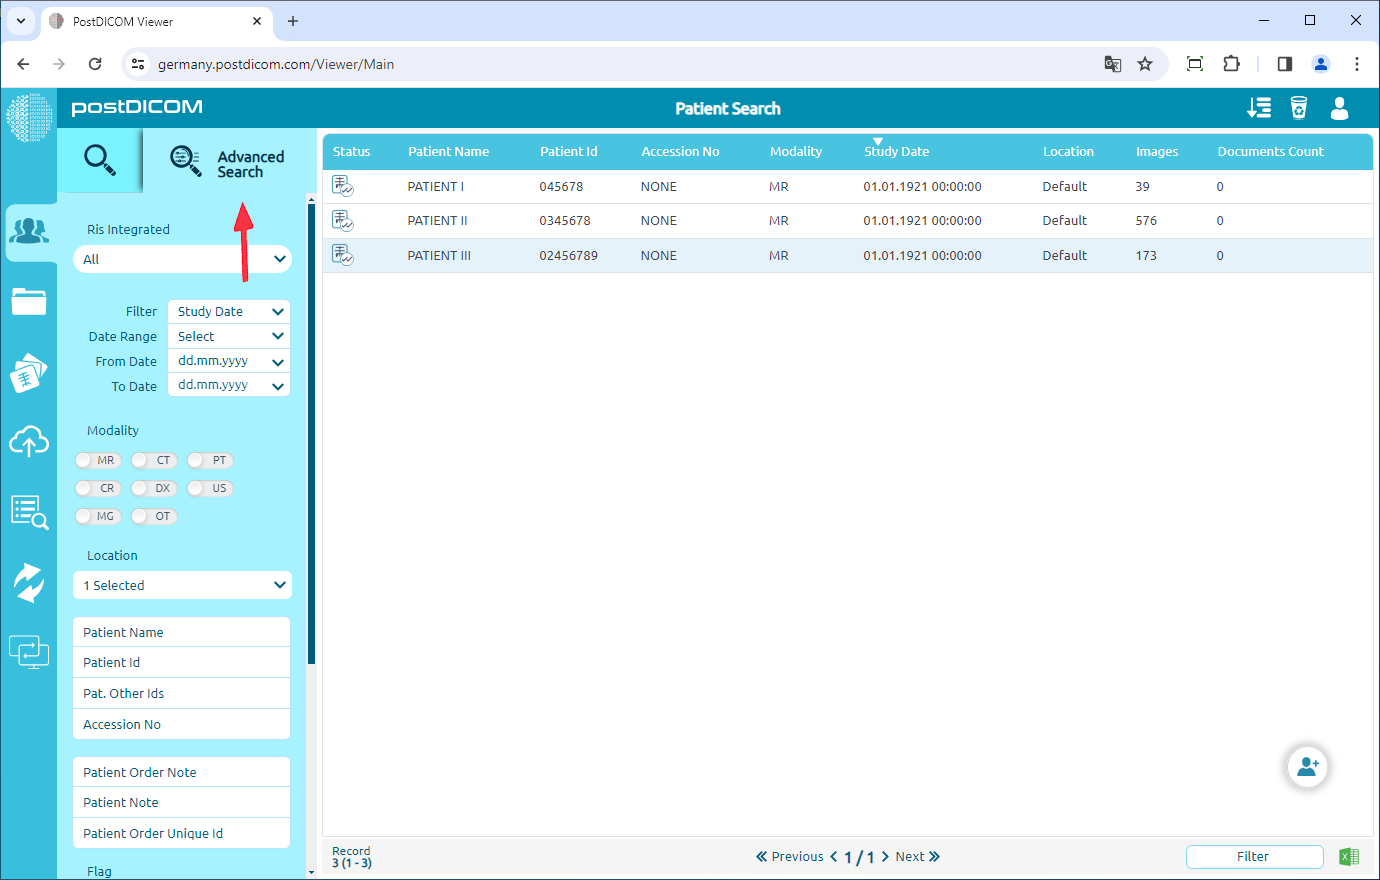Expand the Date Range selector
Viewport: 1380px width, 880px height.
coord(228,336)
